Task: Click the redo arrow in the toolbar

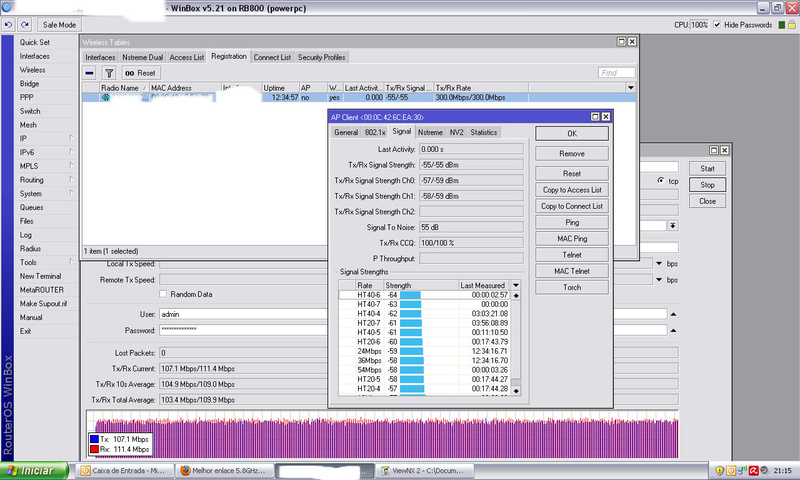Action: tap(23, 24)
